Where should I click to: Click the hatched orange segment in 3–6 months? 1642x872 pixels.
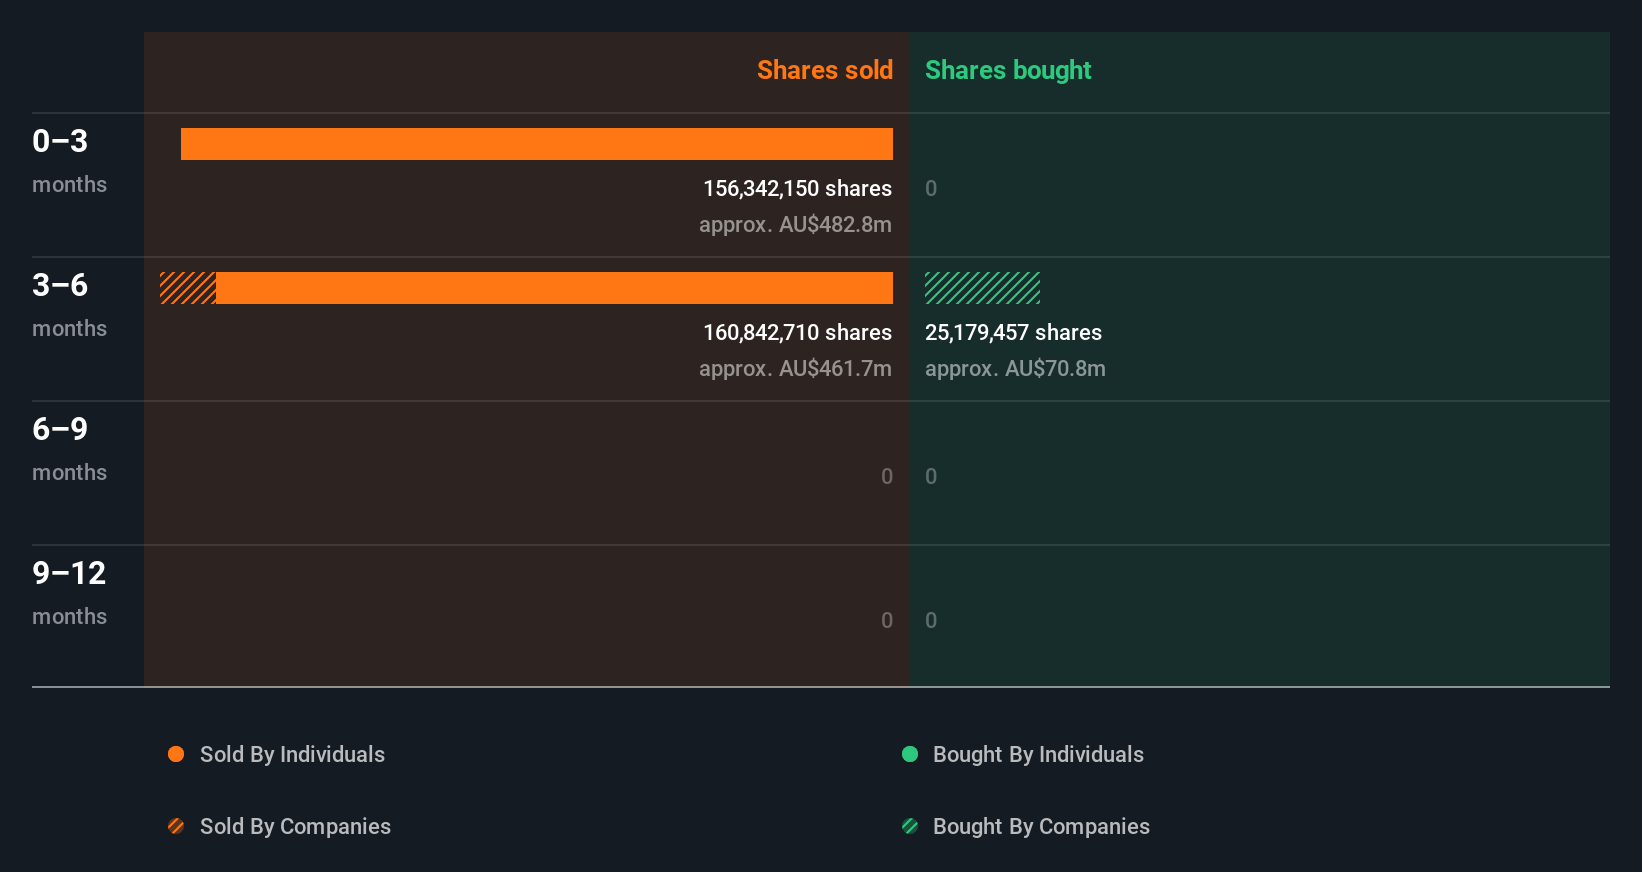(x=188, y=288)
